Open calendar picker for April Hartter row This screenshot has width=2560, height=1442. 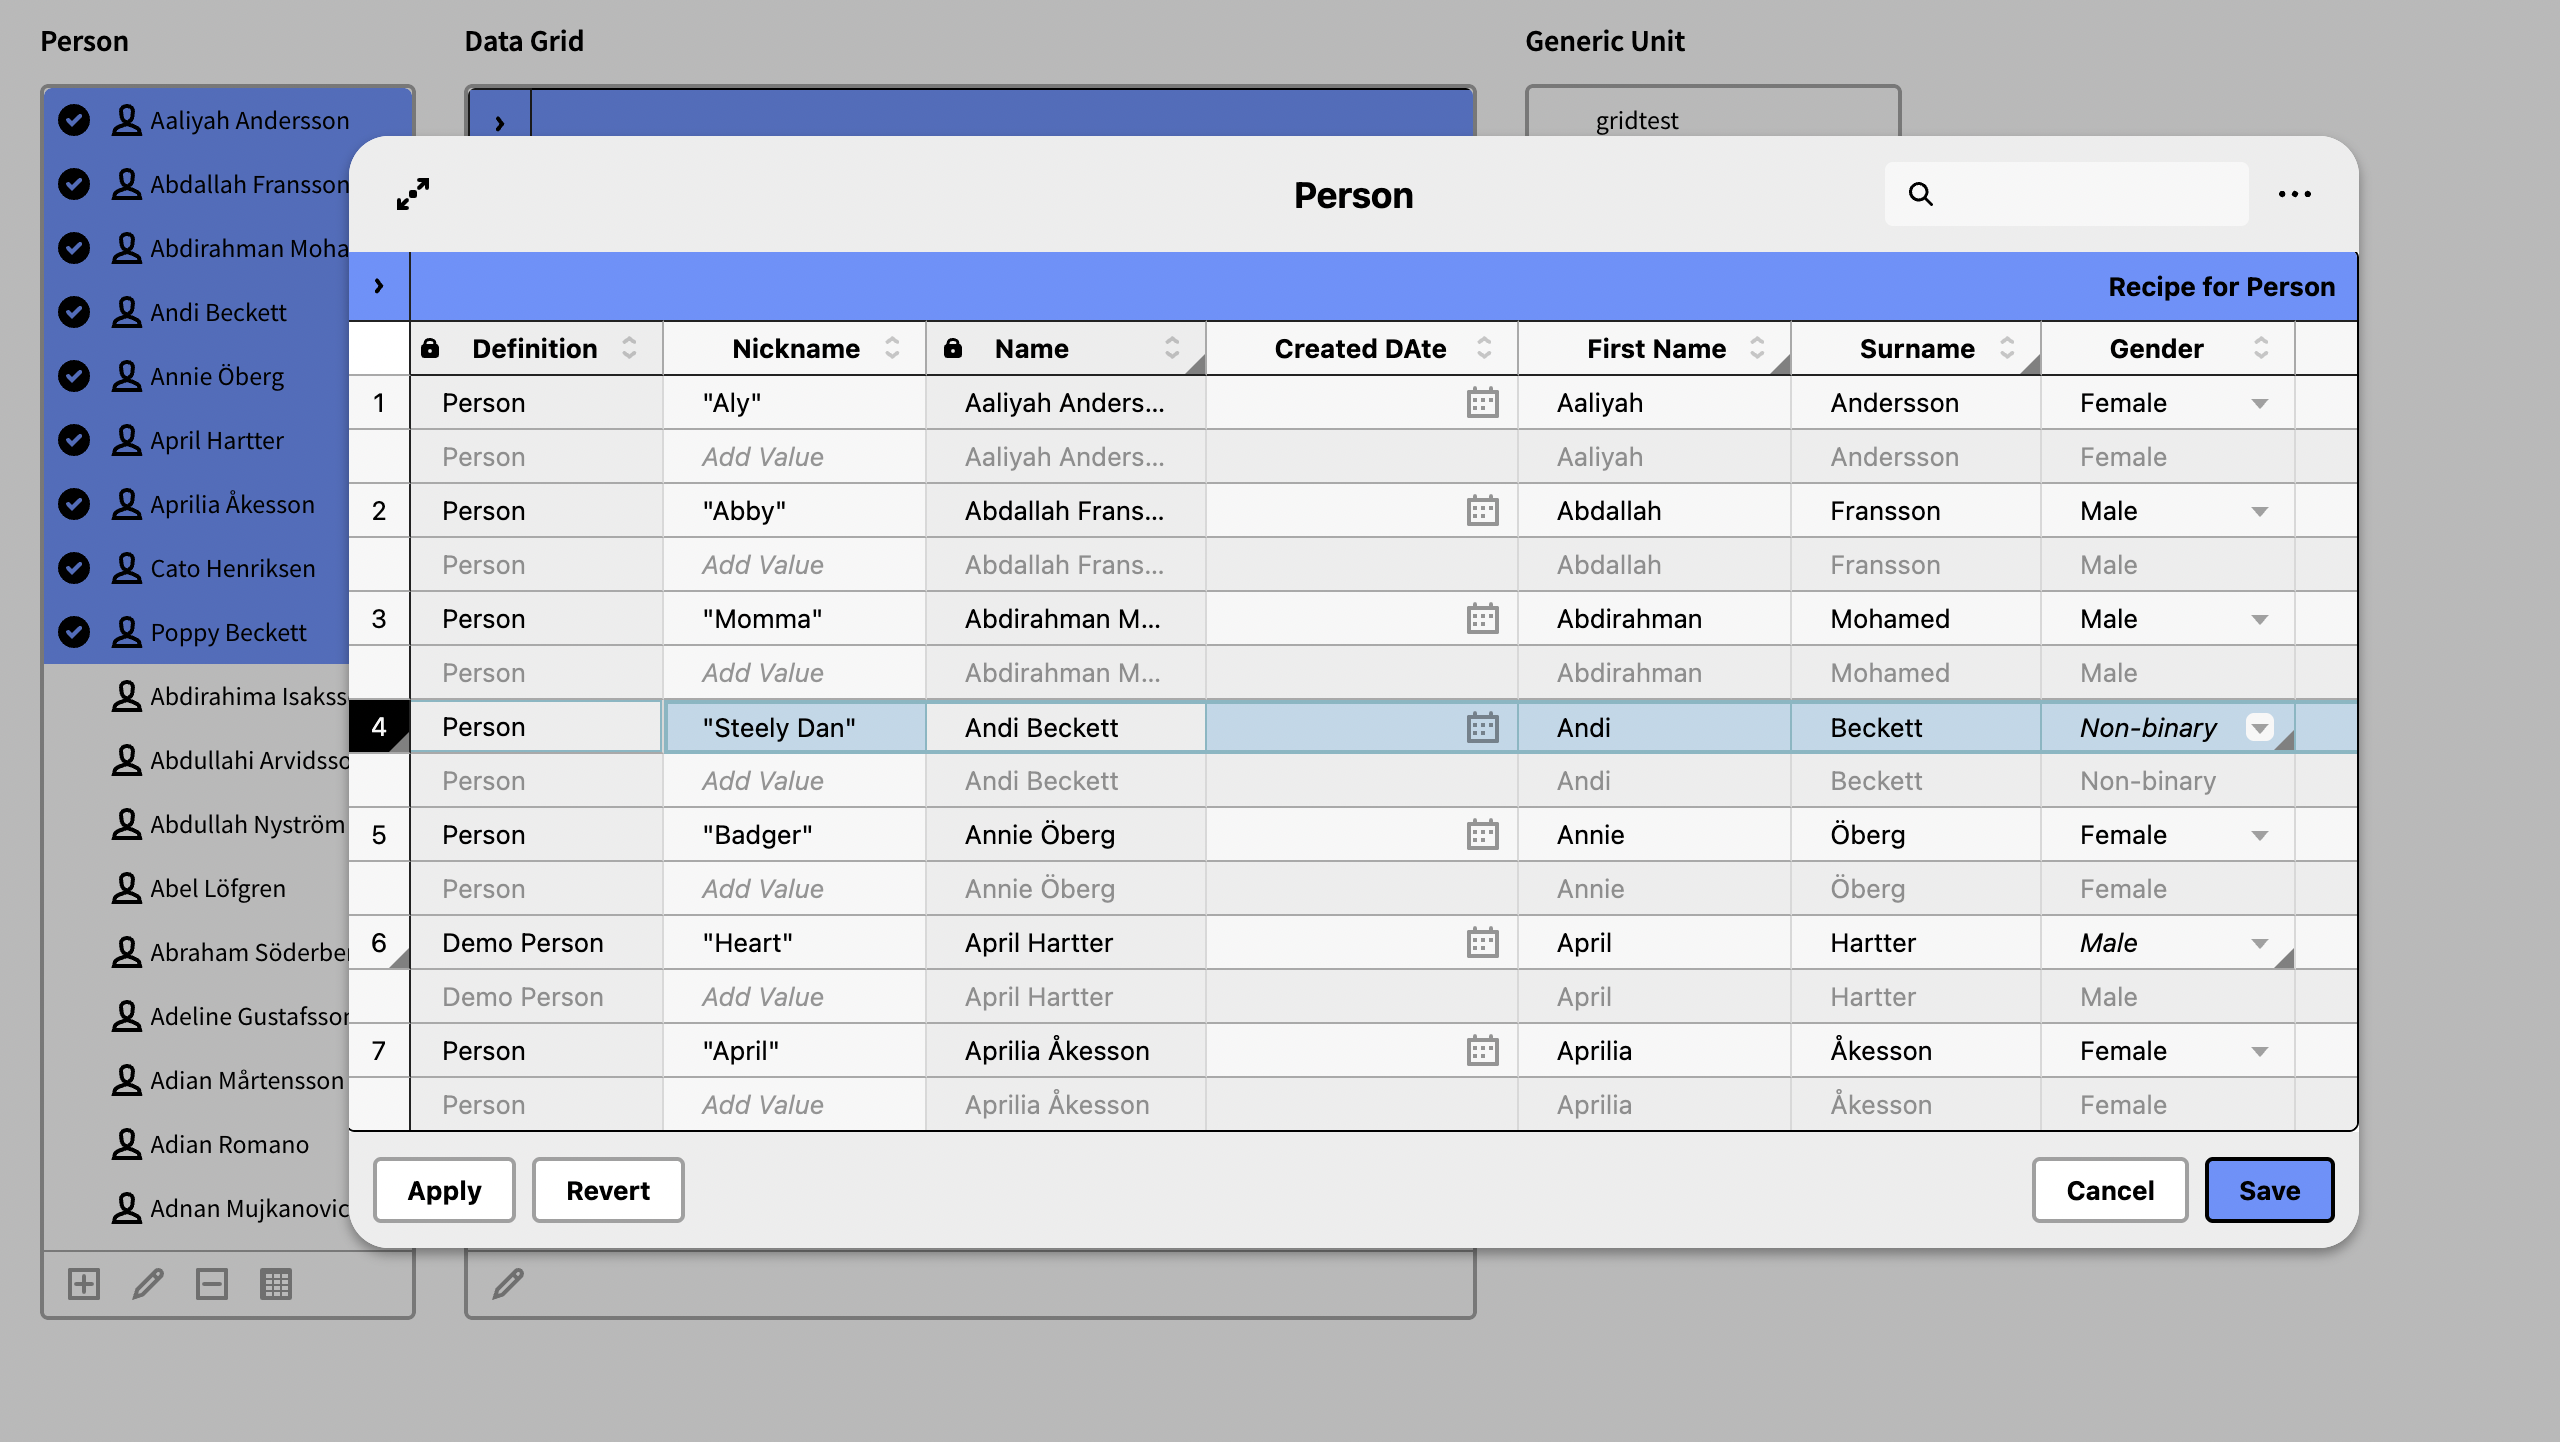click(1482, 943)
